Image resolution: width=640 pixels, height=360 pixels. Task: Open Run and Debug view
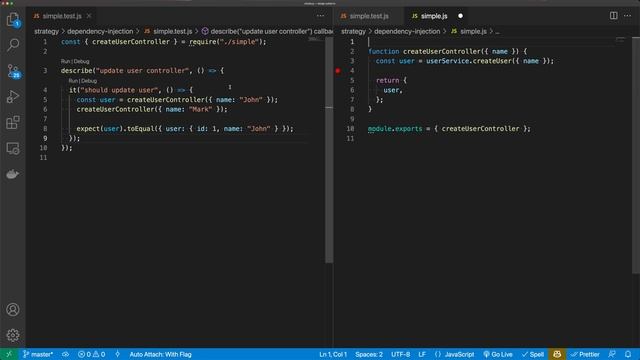pyautogui.click(x=13, y=97)
